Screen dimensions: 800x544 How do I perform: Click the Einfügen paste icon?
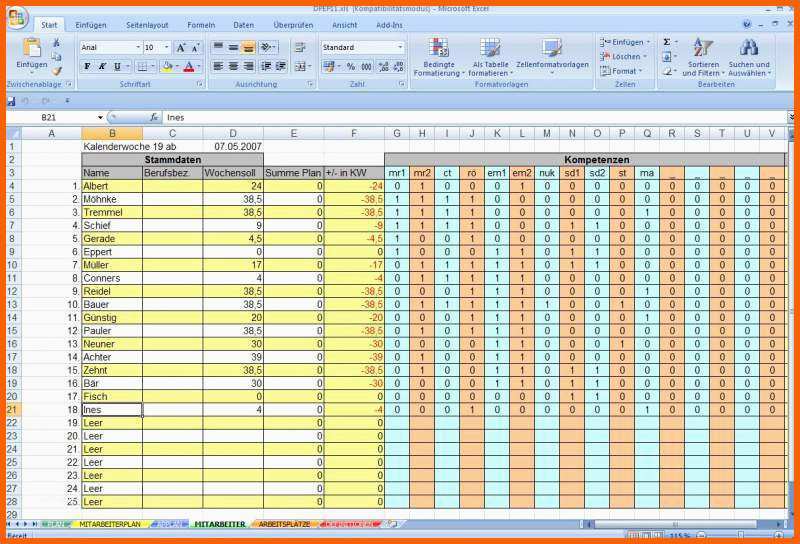pyautogui.click(x=31, y=50)
